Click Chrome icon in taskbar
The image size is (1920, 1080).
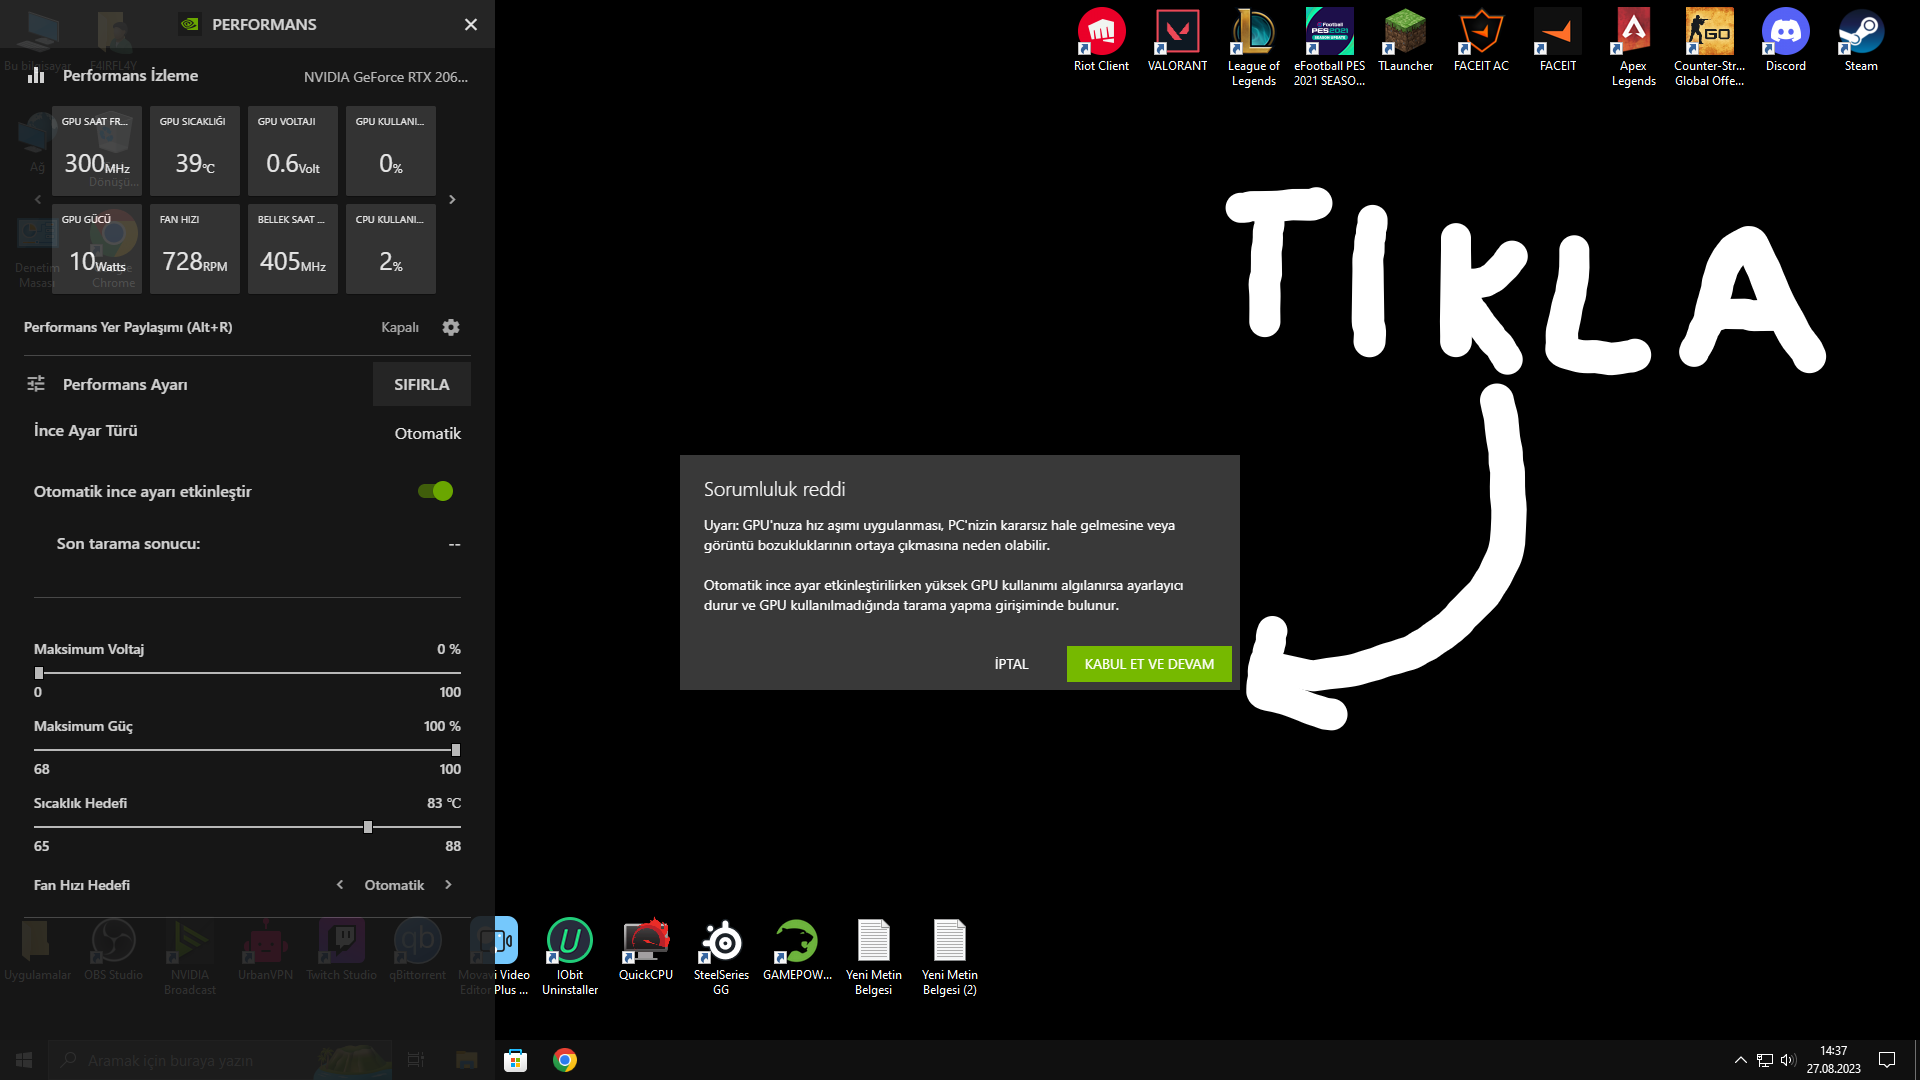coord(565,1060)
